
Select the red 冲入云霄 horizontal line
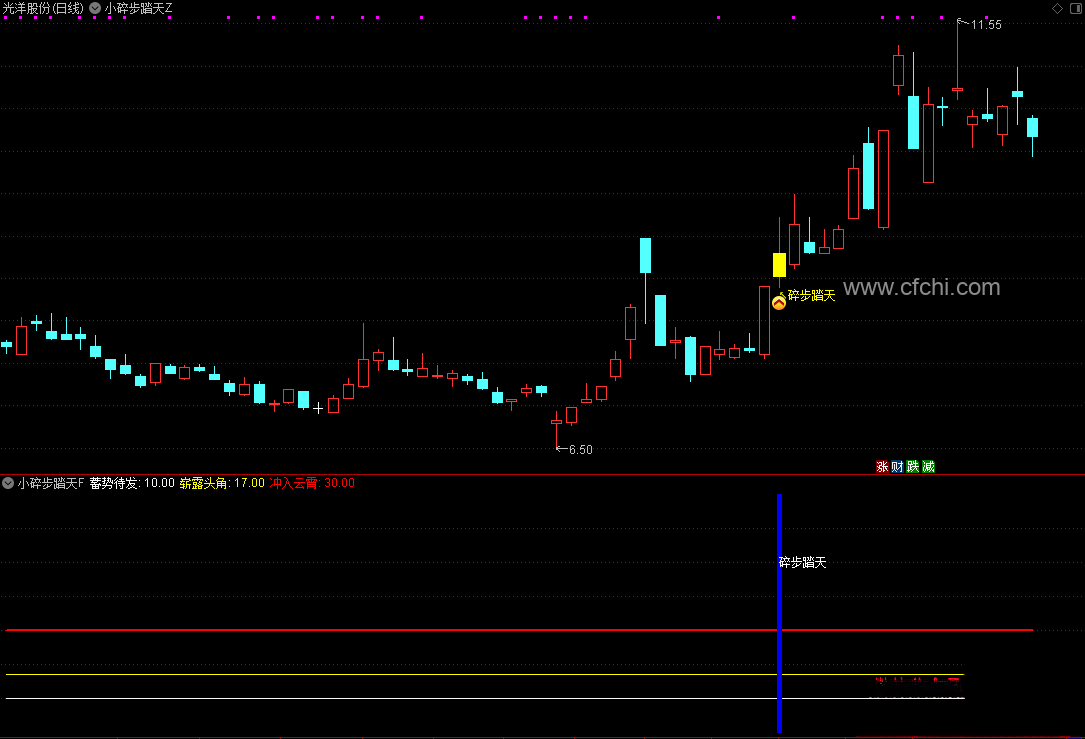pos(519,630)
